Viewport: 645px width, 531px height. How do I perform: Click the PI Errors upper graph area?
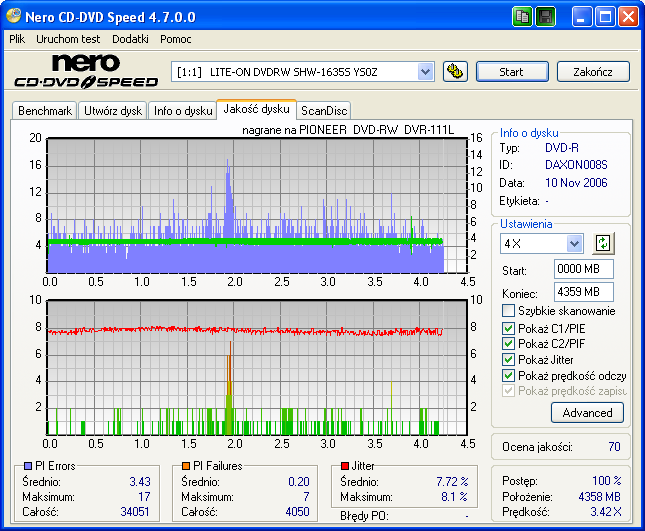[257, 205]
